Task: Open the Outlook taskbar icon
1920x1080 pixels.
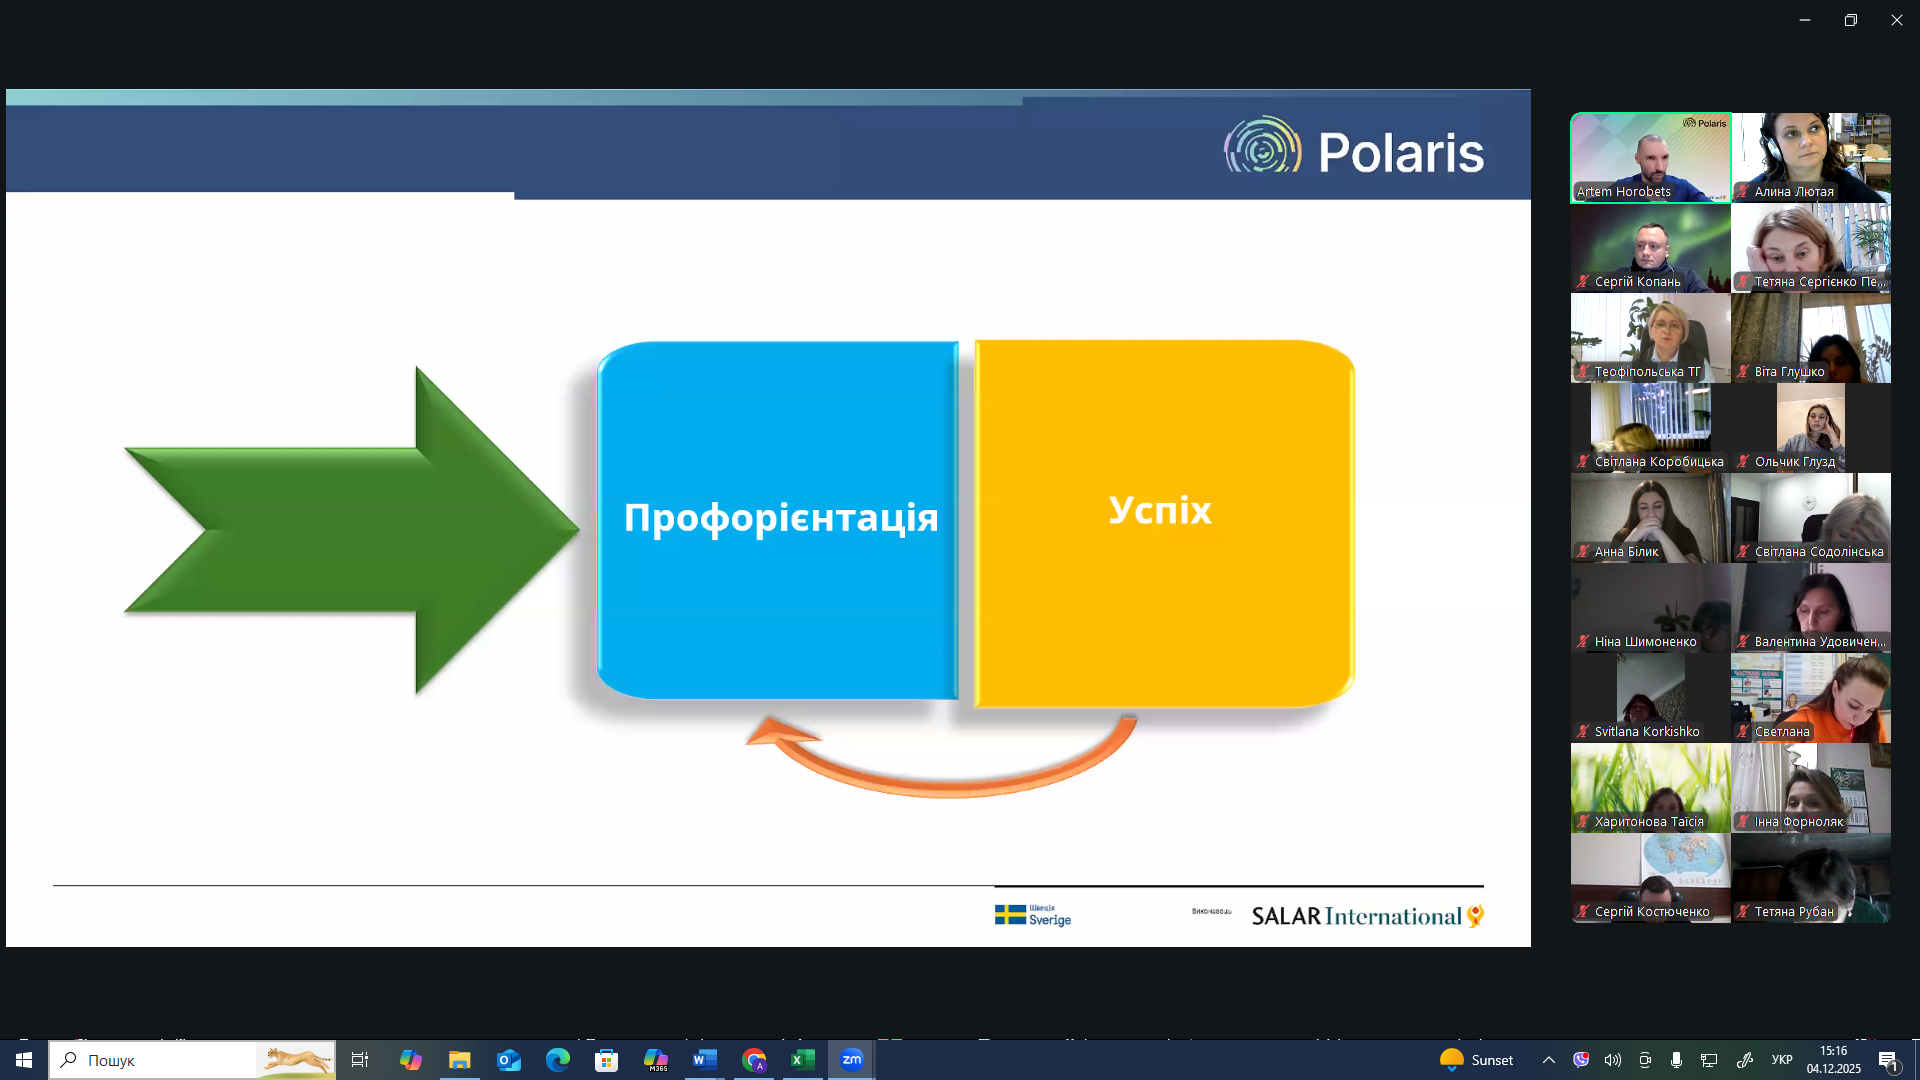Action: point(509,1060)
